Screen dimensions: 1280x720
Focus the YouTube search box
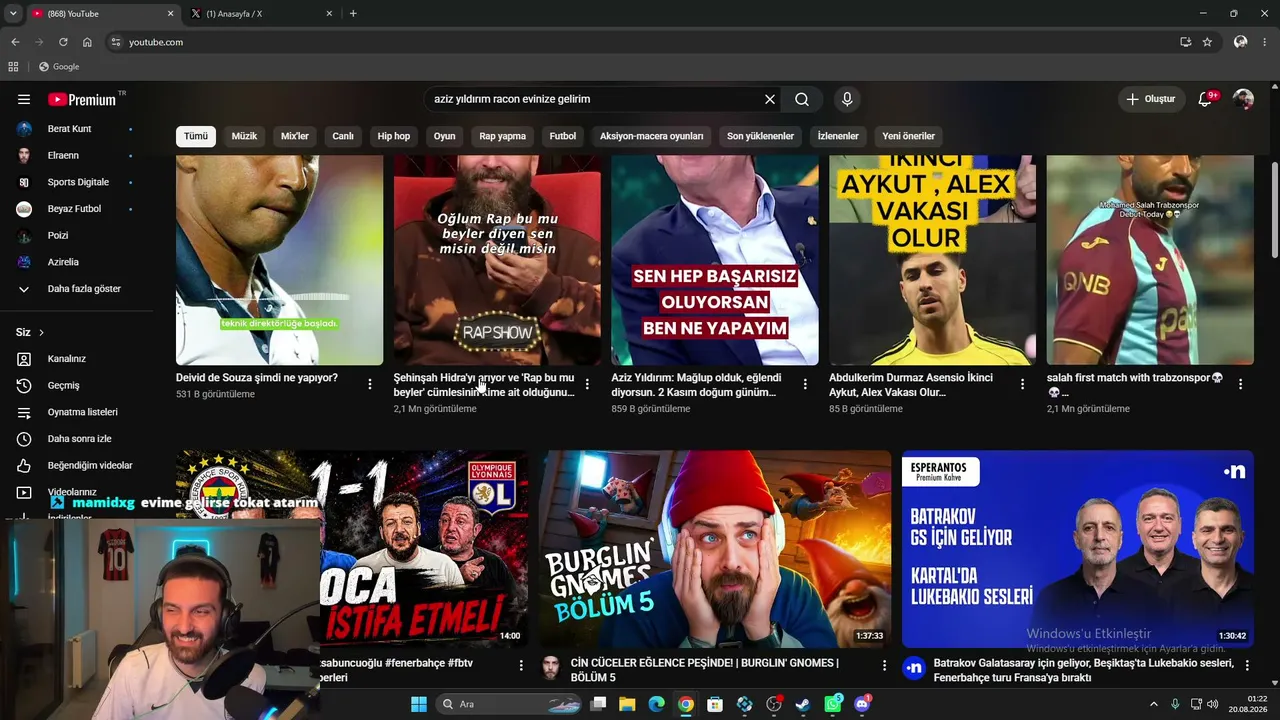point(595,99)
